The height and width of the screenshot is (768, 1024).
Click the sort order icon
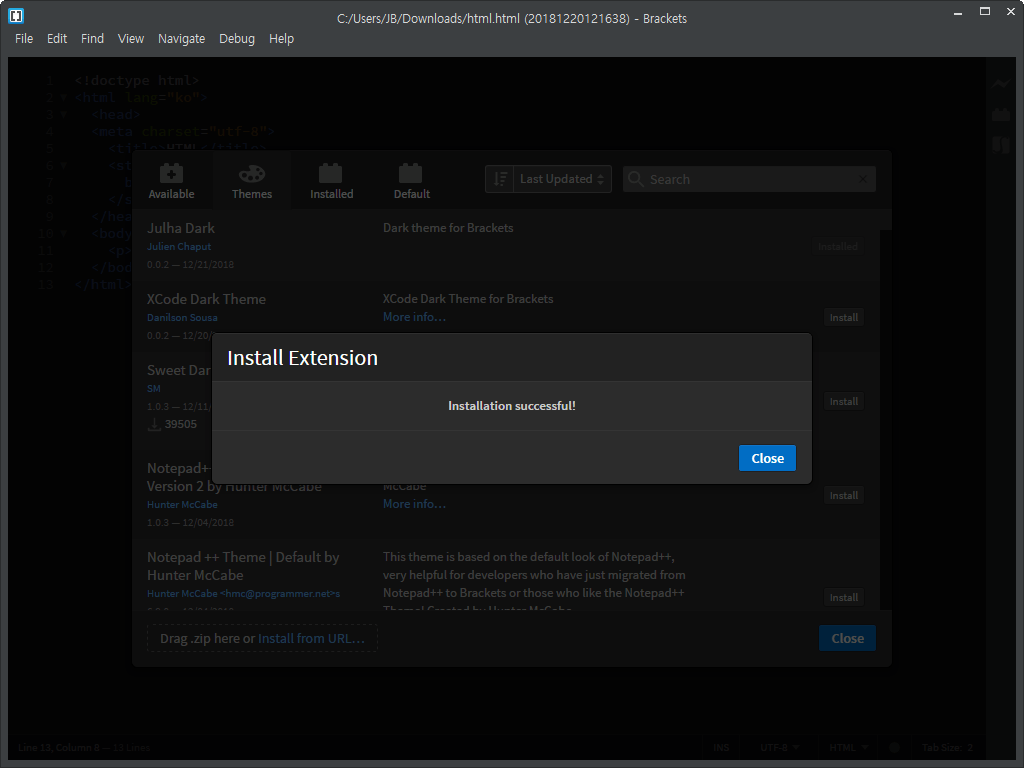coord(500,179)
